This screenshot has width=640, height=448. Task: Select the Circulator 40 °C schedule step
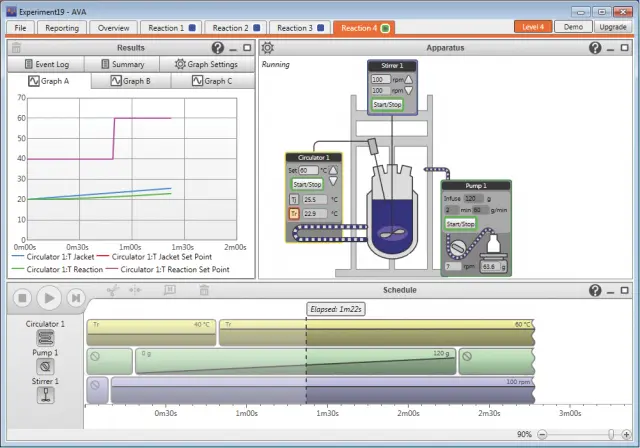[151, 333]
